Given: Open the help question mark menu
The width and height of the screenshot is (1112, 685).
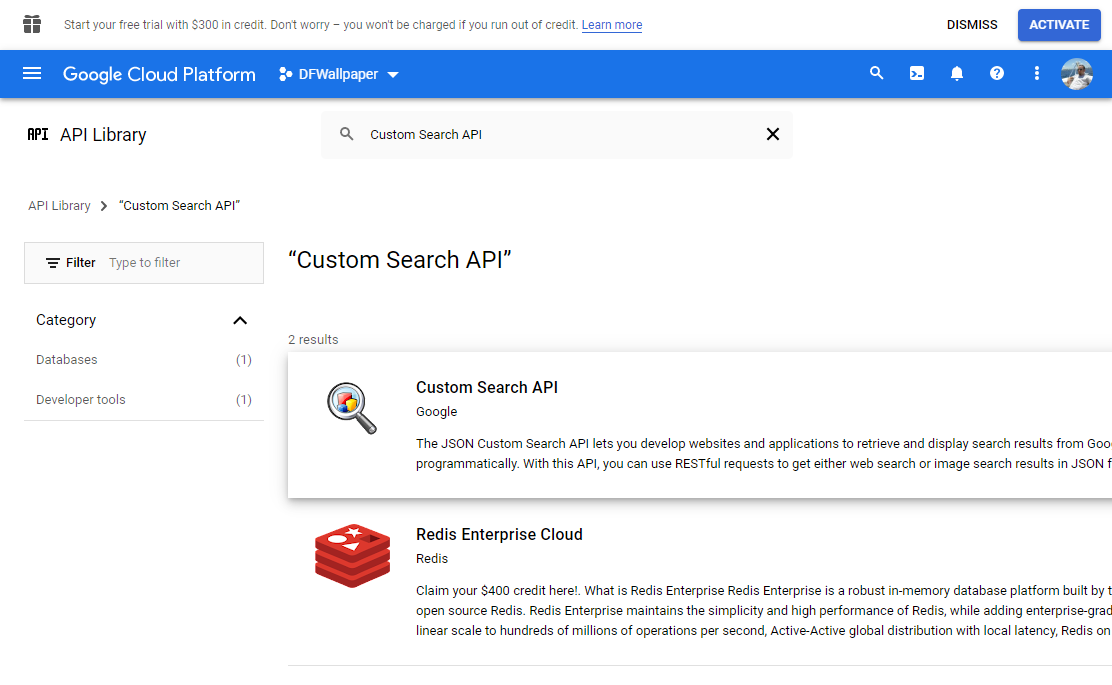Looking at the screenshot, I should [996, 73].
